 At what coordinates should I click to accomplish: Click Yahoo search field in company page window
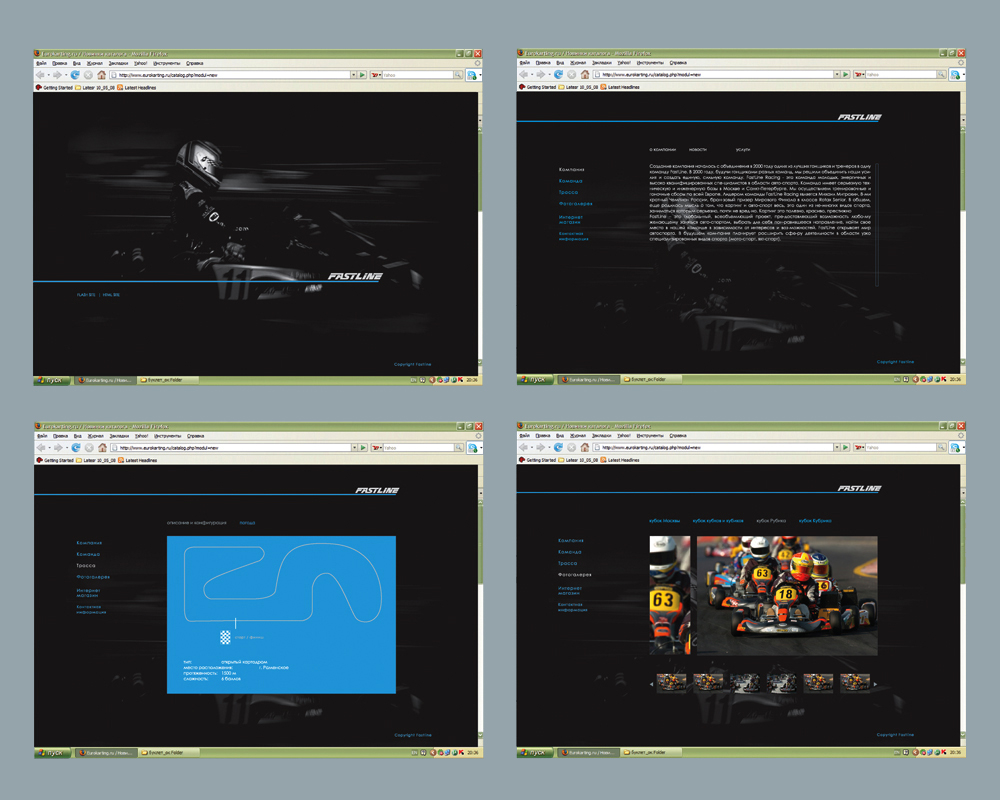click(901, 75)
